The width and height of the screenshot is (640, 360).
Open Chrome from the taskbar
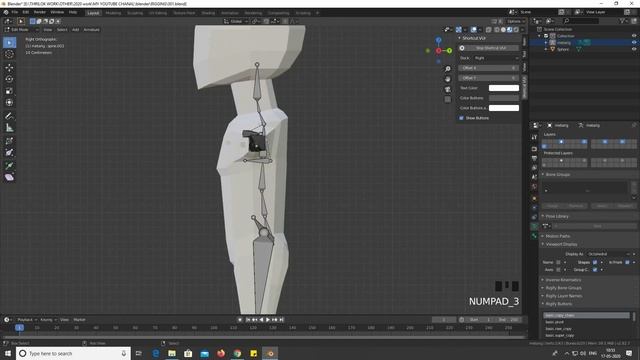click(x=237, y=353)
